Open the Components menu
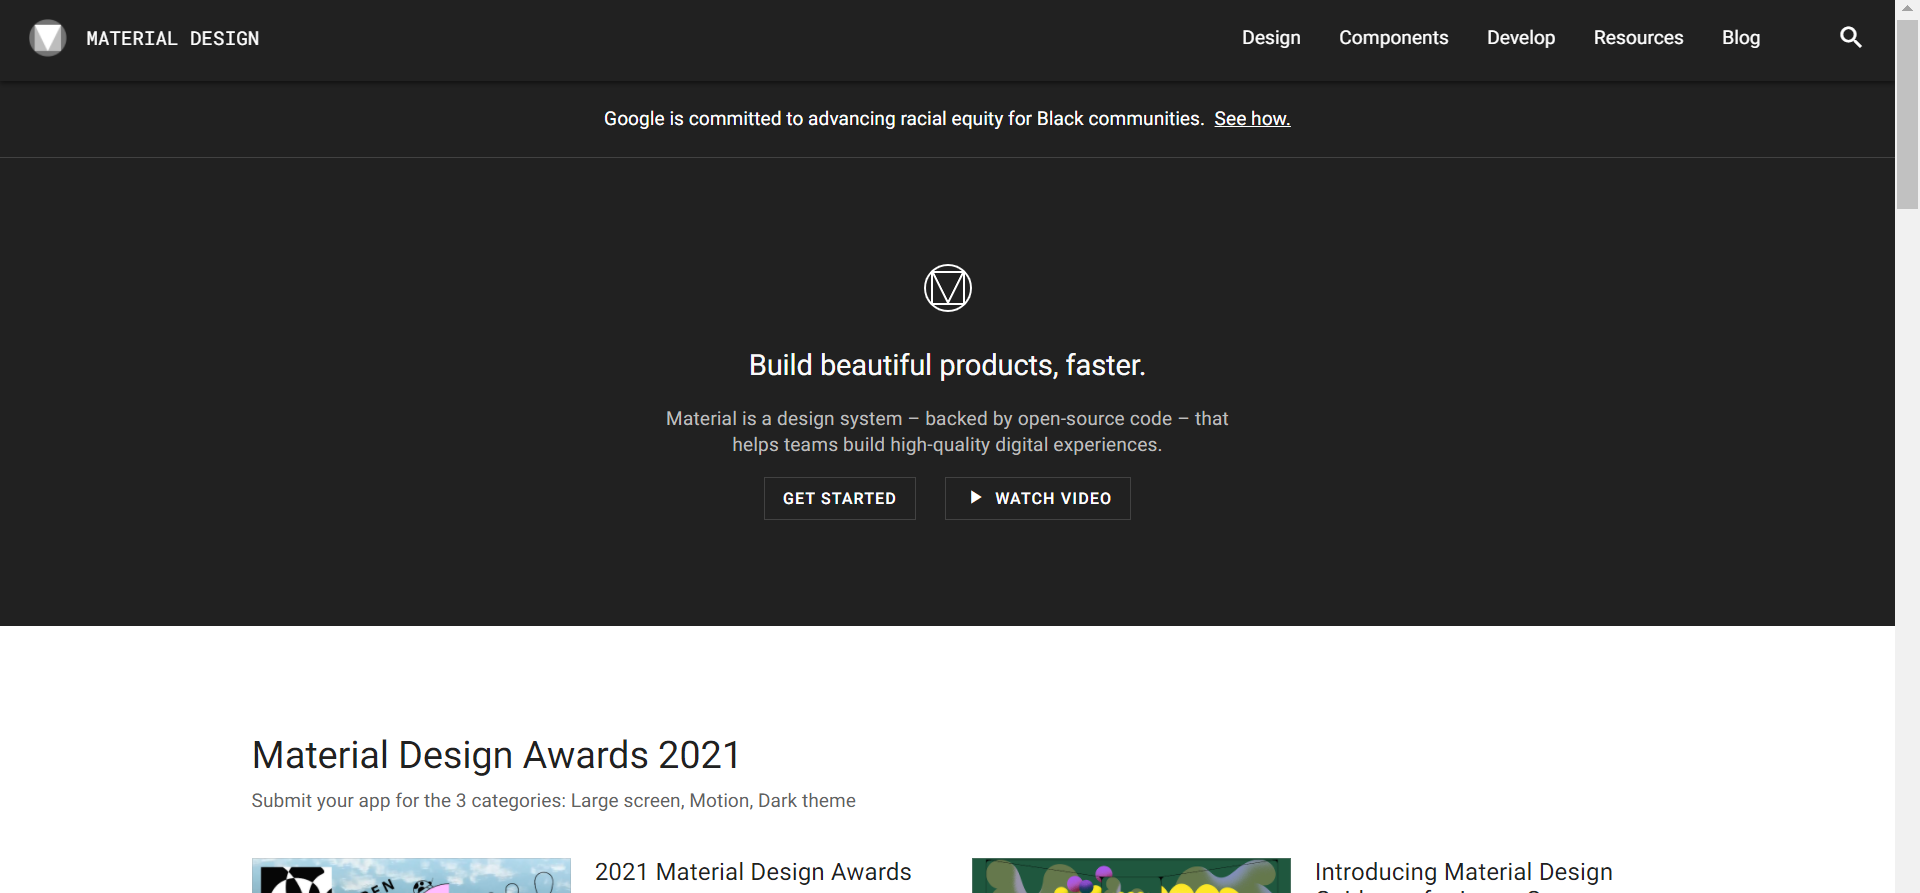 click(1393, 38)
